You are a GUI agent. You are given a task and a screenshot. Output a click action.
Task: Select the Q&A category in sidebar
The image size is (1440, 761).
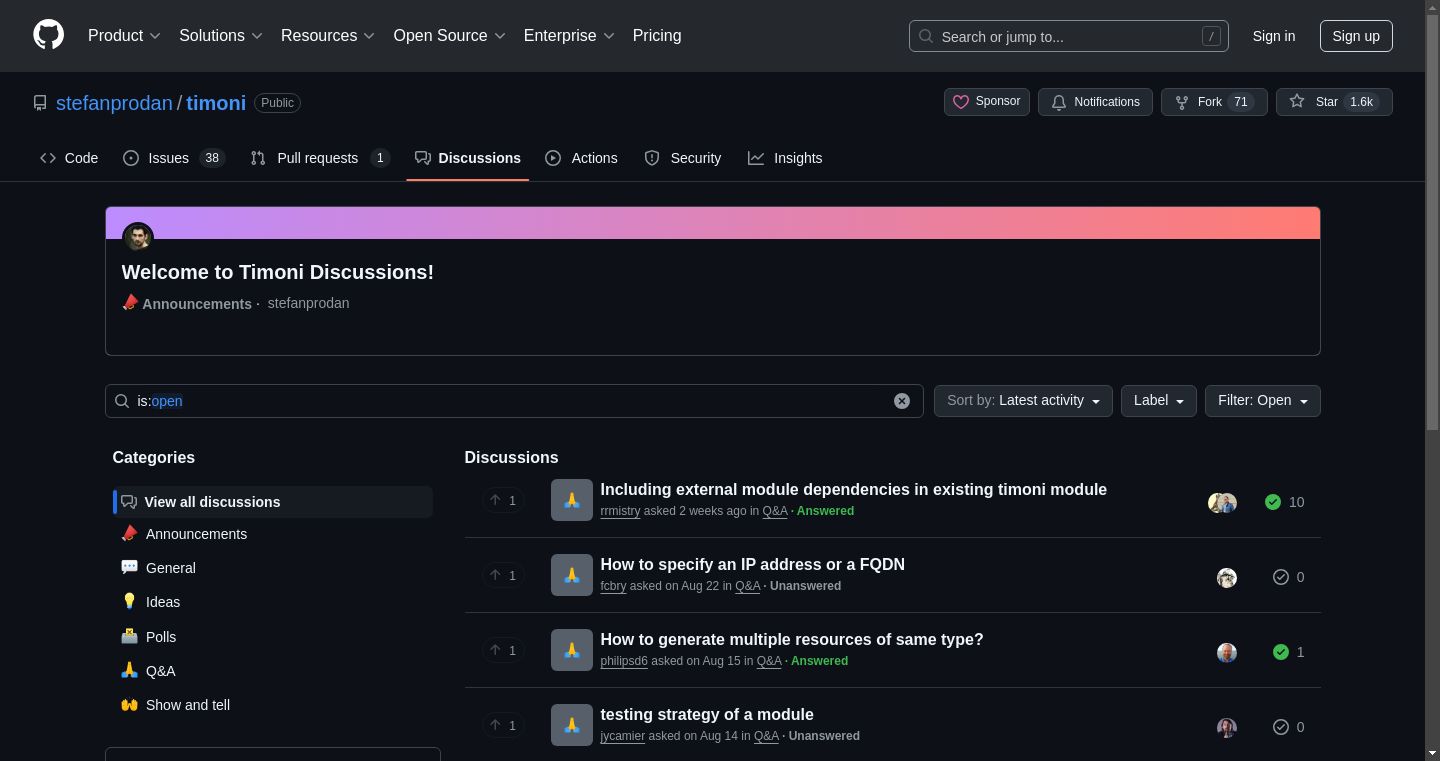(273, 671)
